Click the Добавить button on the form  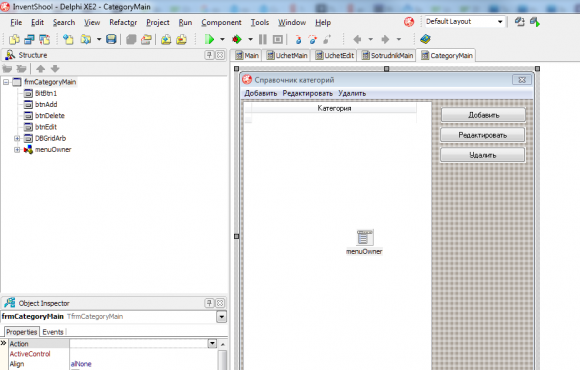point(483,115)
